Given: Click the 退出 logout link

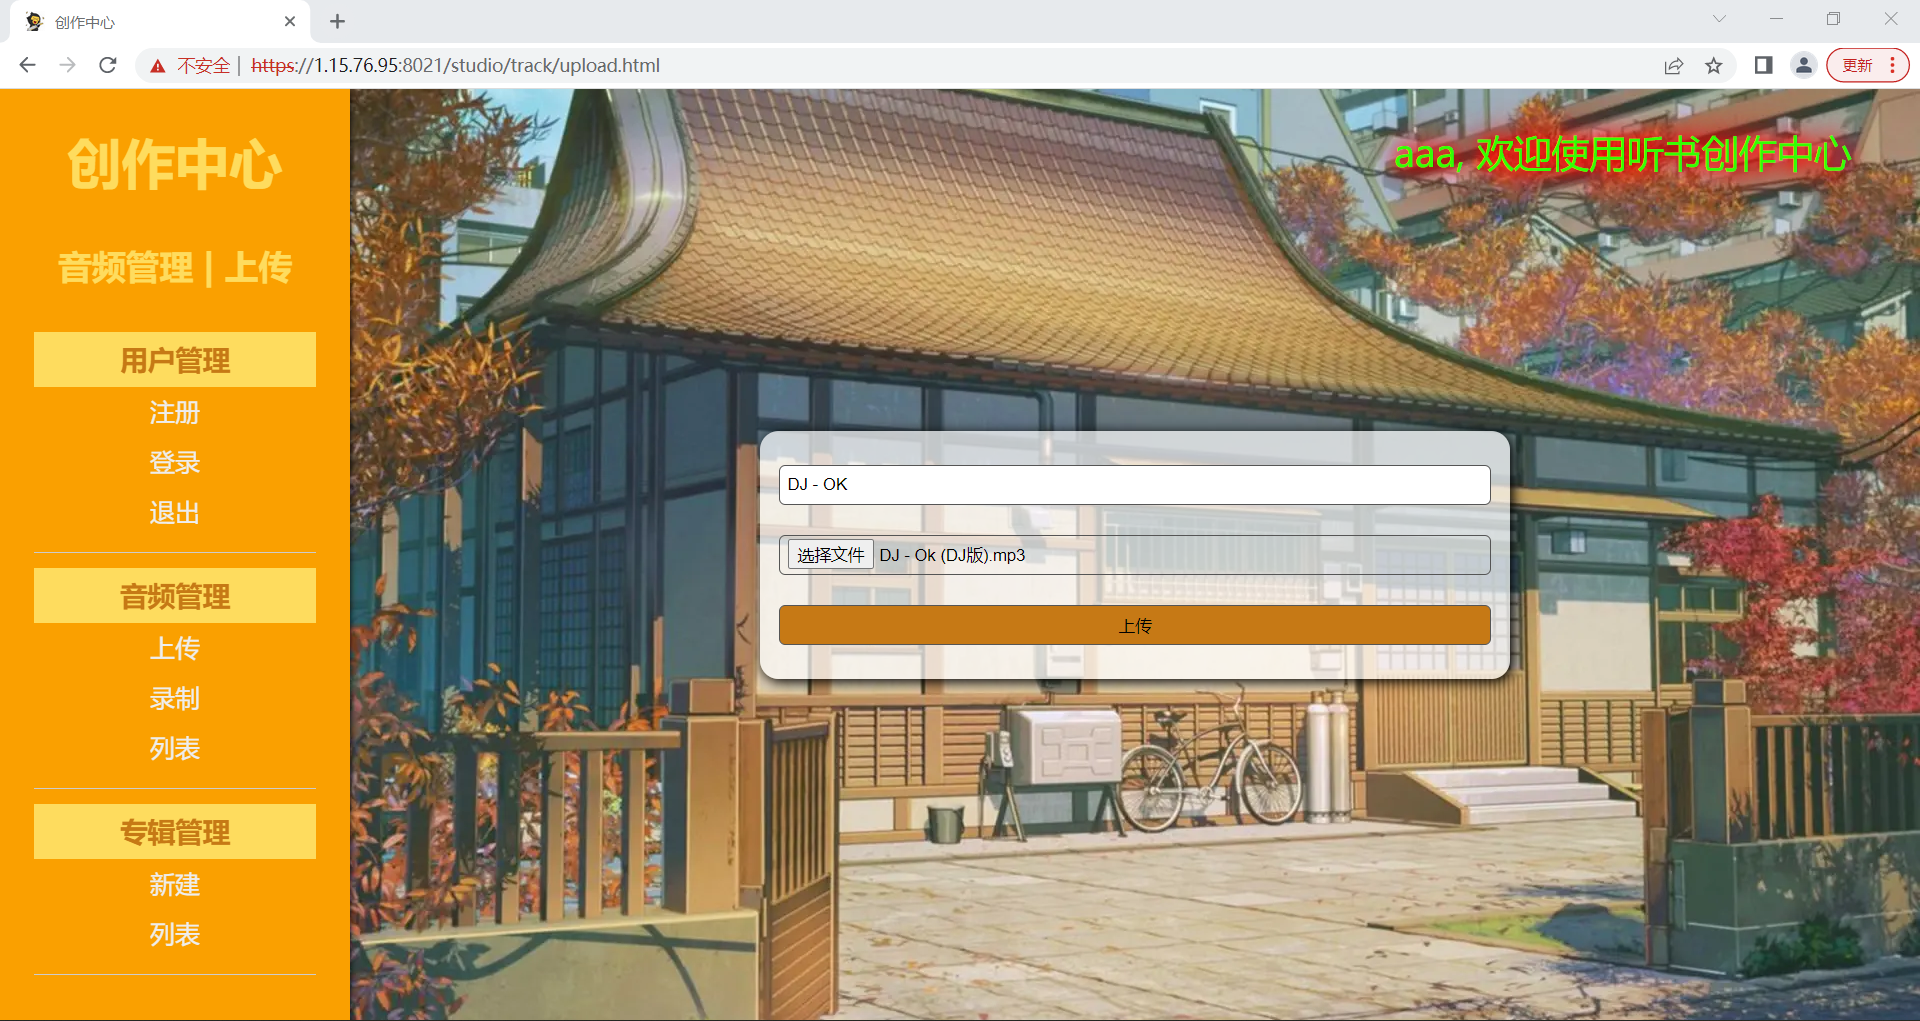Looking at the screenshot, I should point(175,512).
